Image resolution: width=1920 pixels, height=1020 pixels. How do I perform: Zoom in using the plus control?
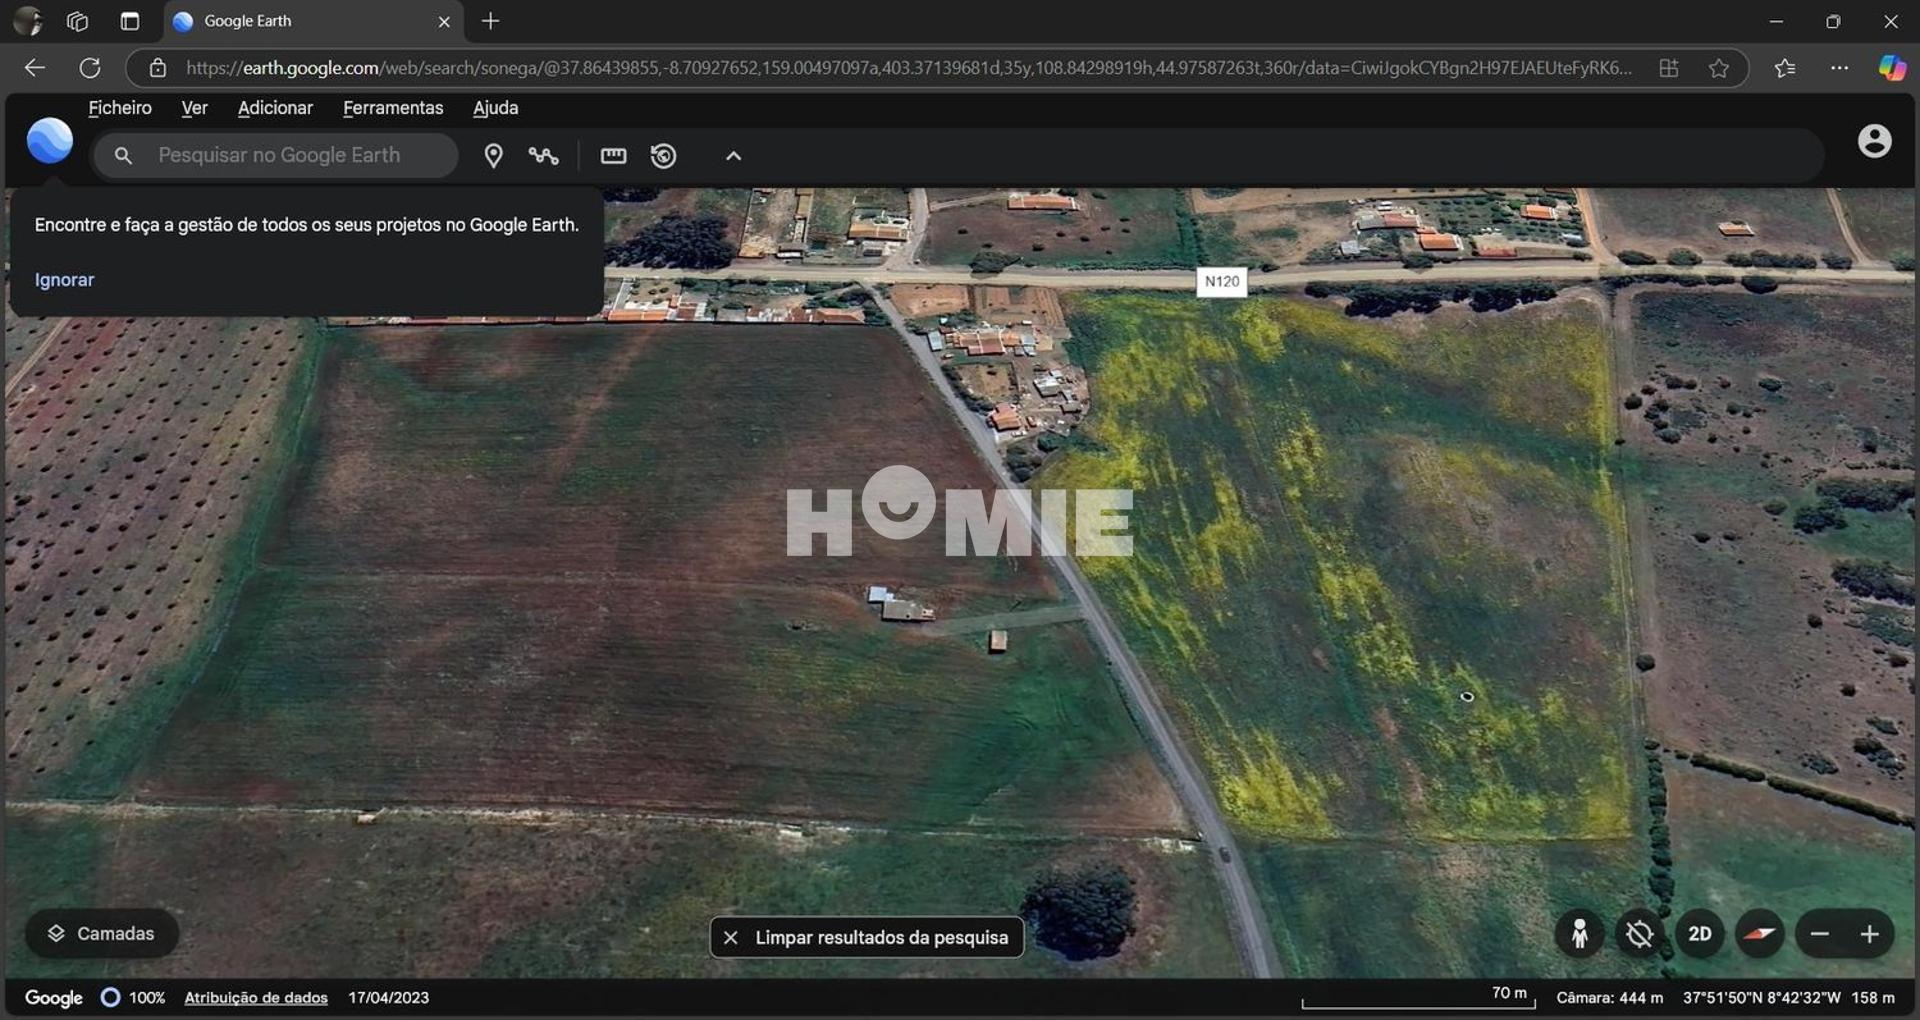pos(1872,933)
